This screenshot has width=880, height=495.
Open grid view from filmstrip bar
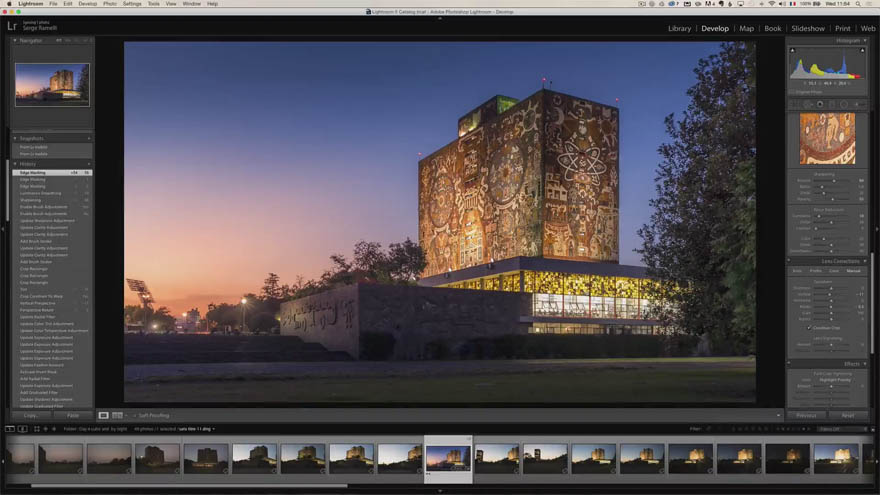coord(36,429)
